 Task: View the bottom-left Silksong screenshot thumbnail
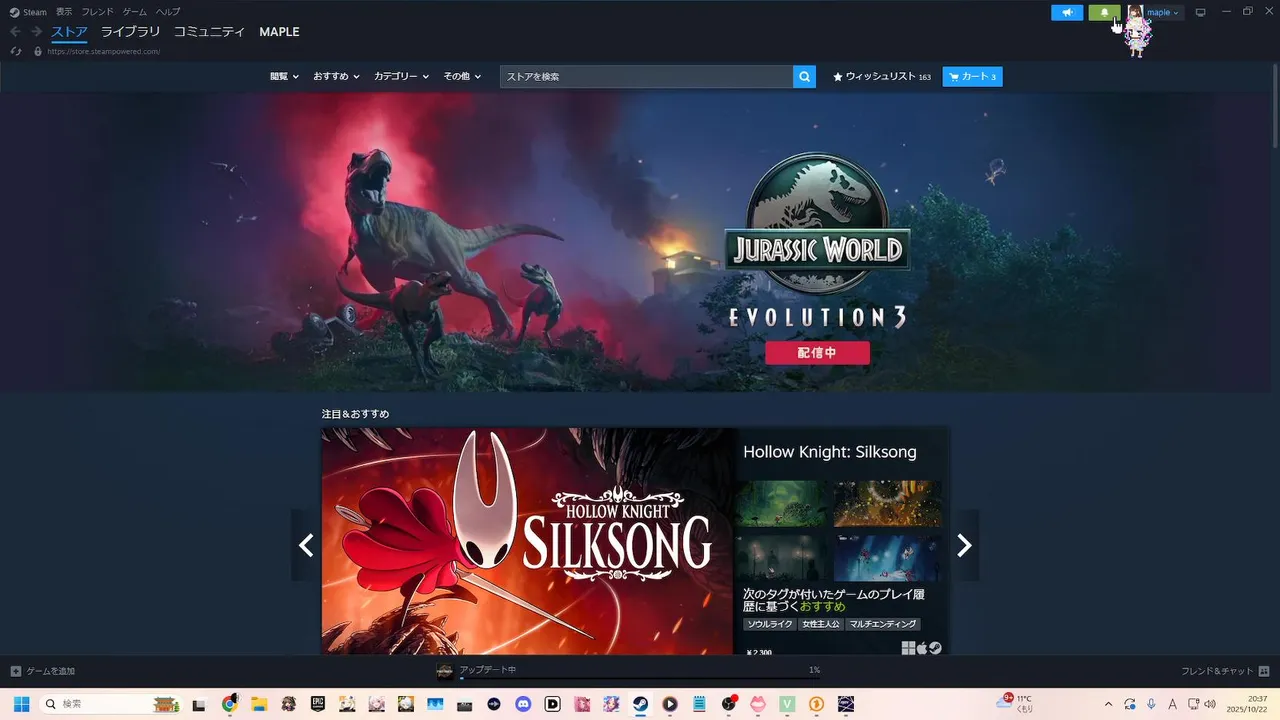click(x=781, y=557)
